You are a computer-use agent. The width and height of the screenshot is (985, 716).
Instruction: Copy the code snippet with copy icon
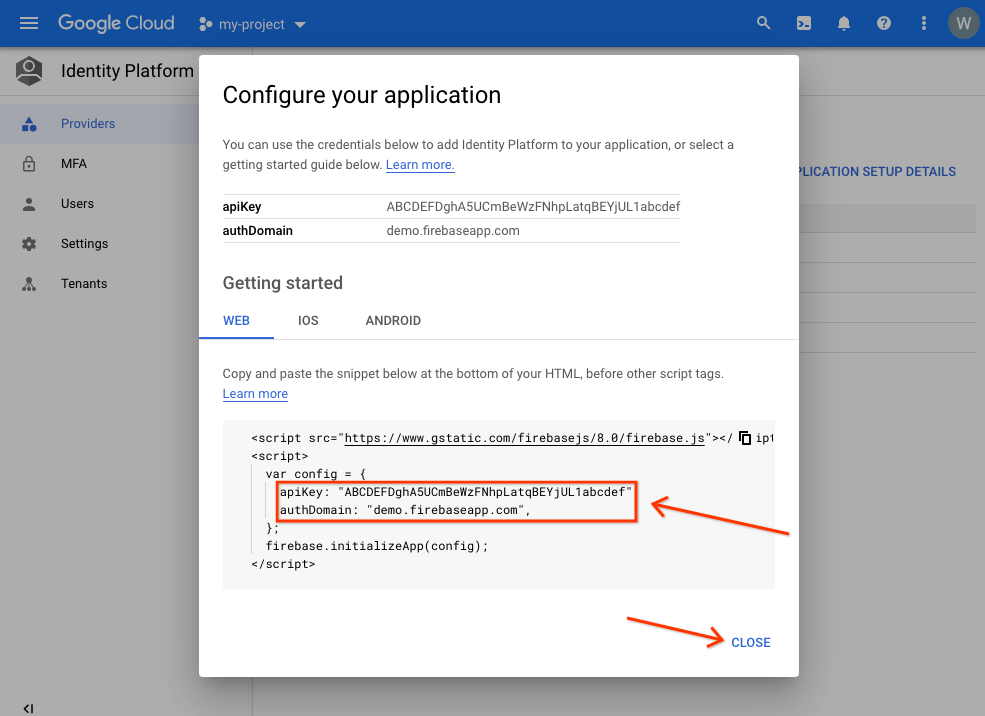[x=745, y=438]
